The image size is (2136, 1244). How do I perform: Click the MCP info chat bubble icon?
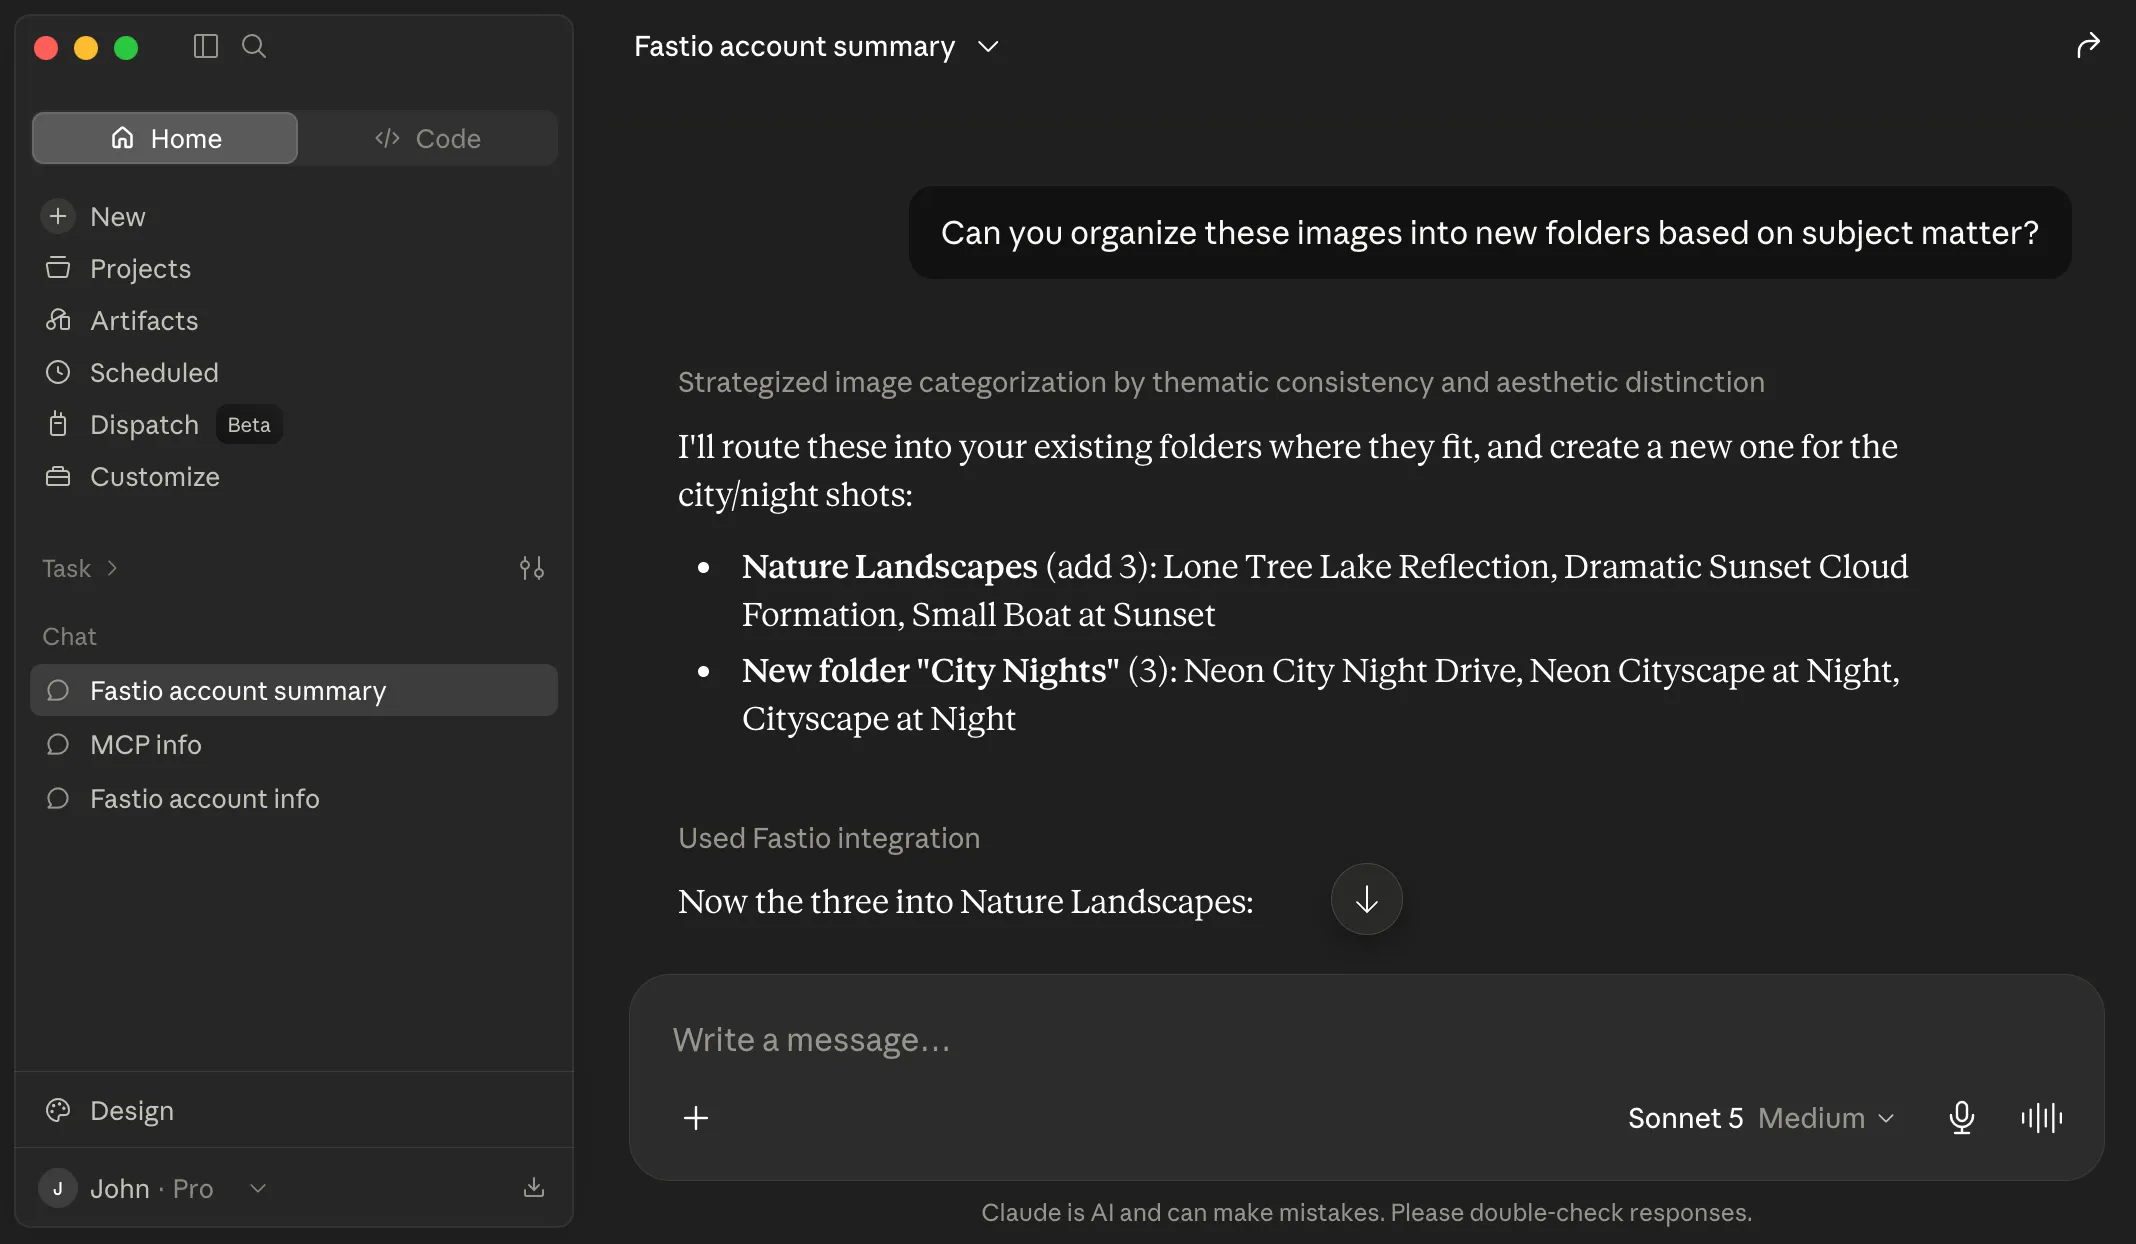[x=58, y=744]
